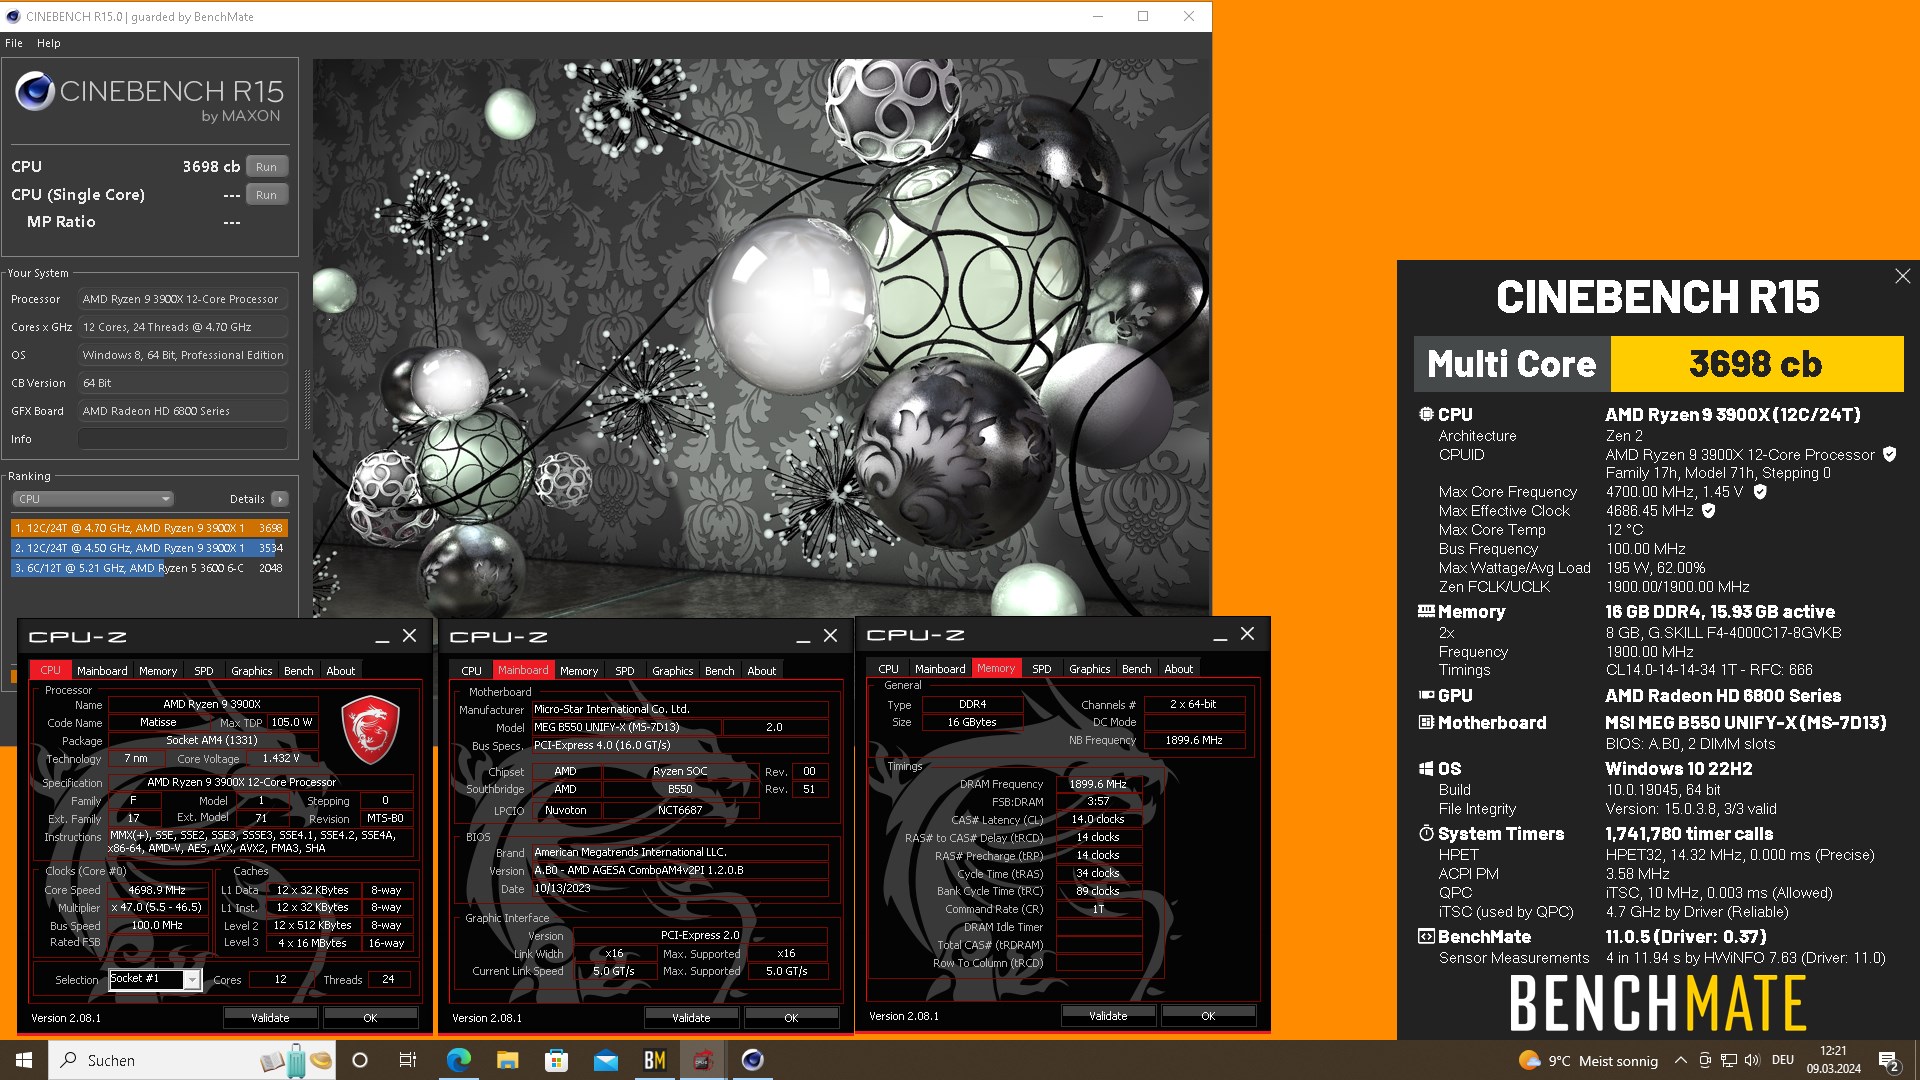This screenshot has height=1080, width=1920.
Task: Click the OS Windows icon in BenchMate
Action: pos(1426,768)
